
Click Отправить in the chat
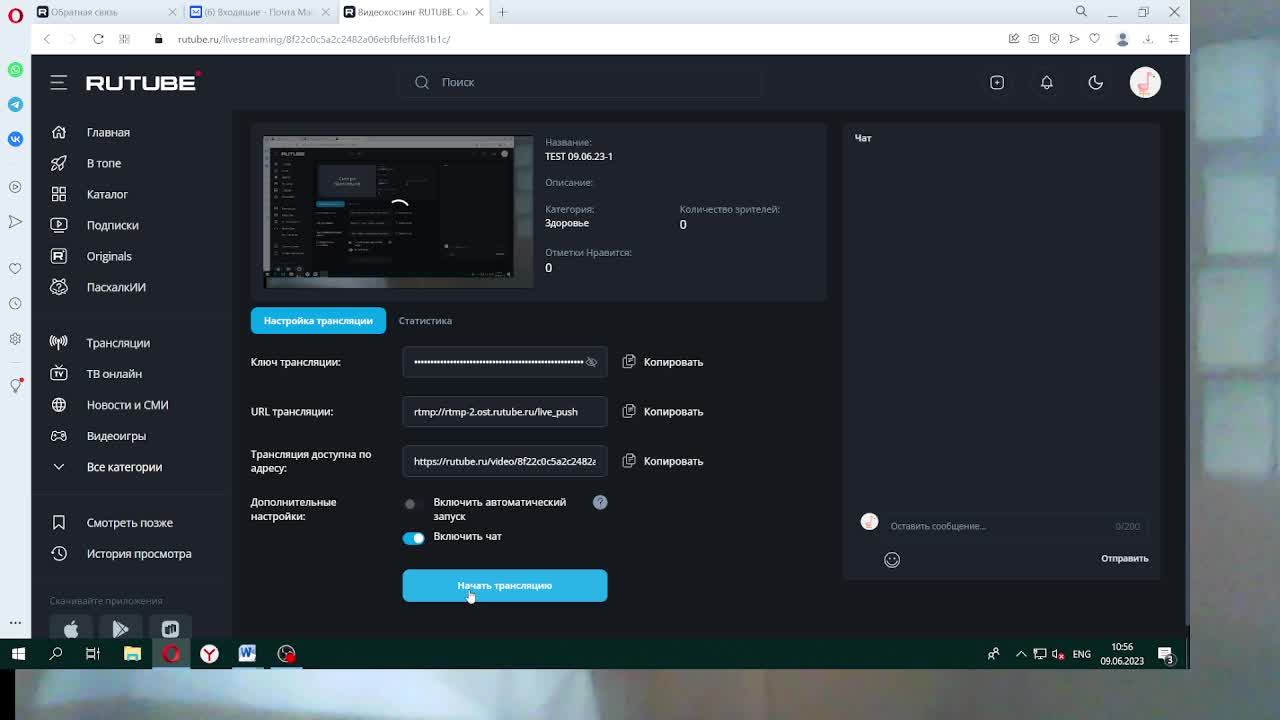1125,559
